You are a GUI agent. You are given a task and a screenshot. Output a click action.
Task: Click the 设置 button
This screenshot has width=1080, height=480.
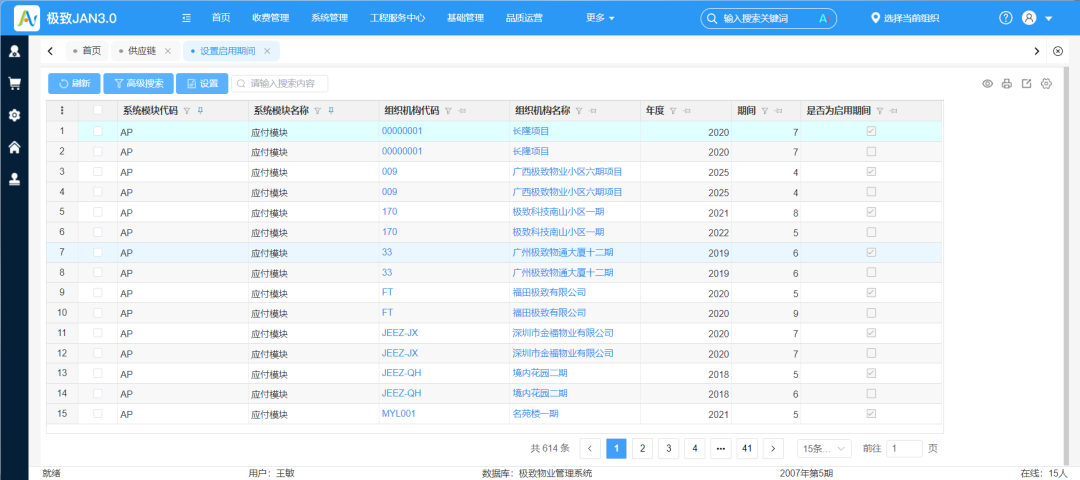tap(202, 84)
